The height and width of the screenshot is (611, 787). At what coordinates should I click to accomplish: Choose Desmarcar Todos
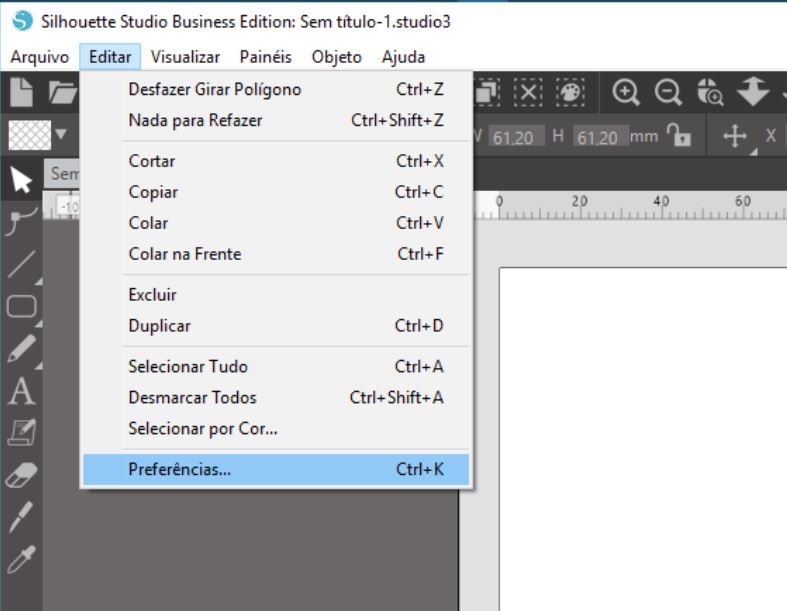276,398
